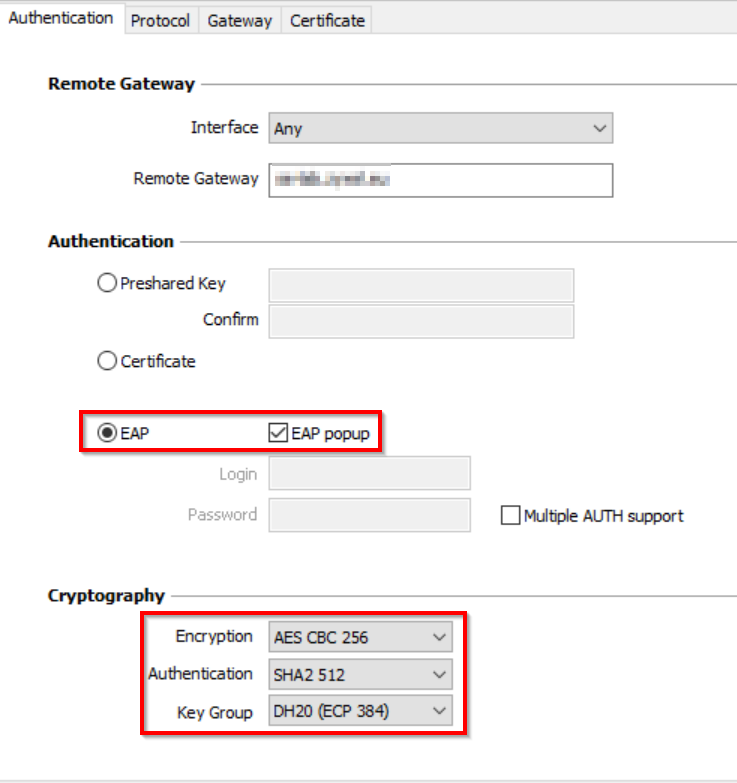This screenshot has height=783, width=737.
Task: Uncheck the EAP popup checkbox
Action: (278, 435)
